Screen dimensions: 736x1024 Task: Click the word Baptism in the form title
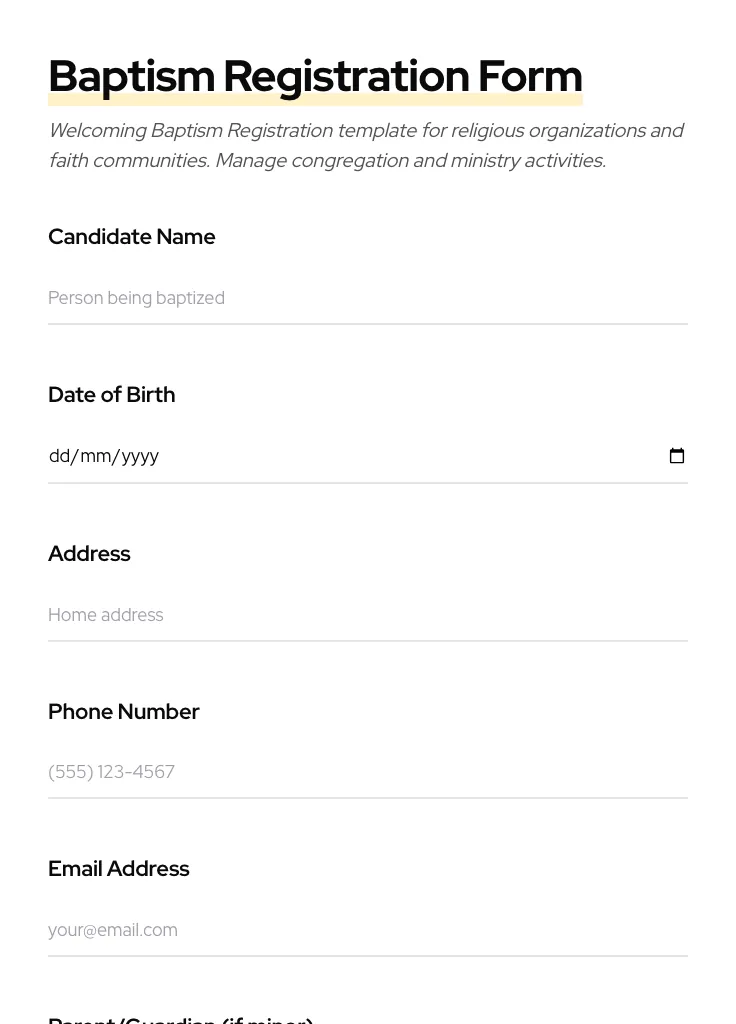click(132, 76)
